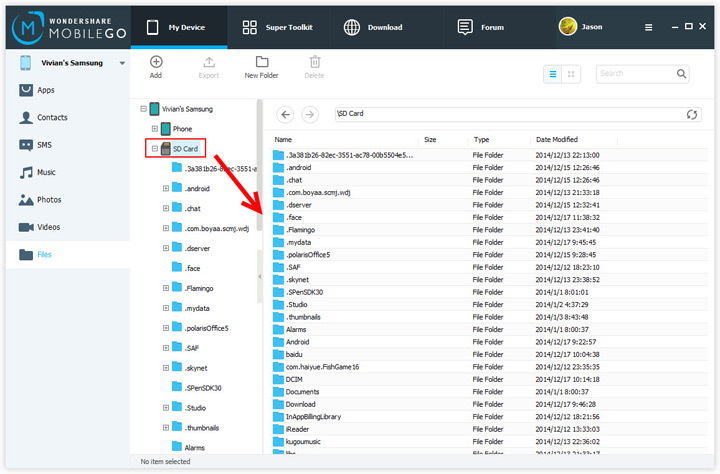Select .face folder in tree

click(186, 268)
